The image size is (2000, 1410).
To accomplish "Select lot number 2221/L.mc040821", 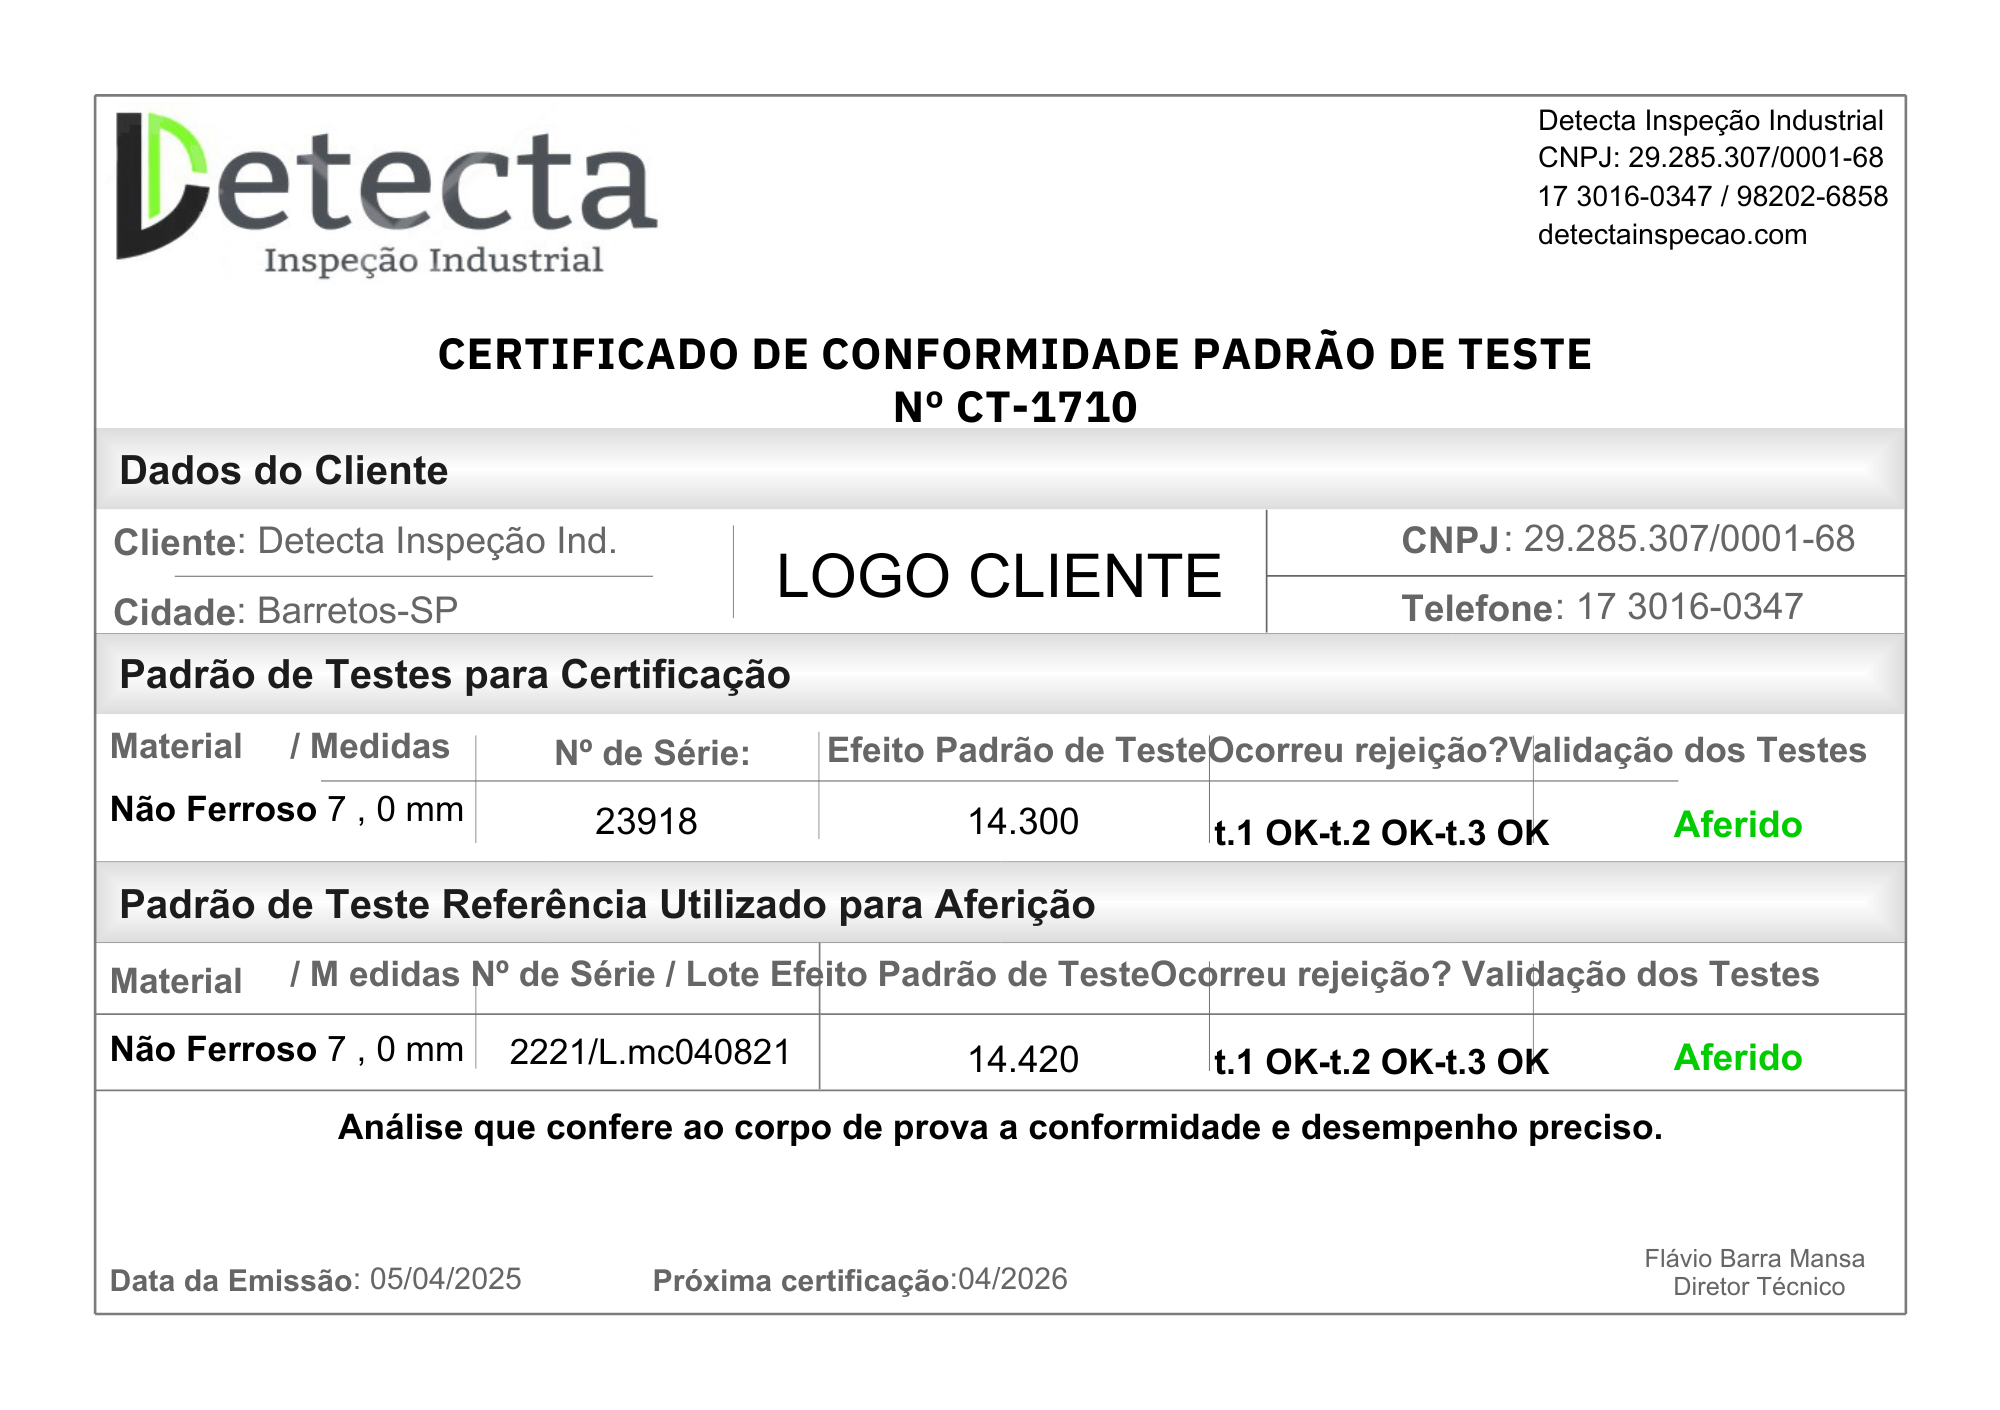I will coord(650,1052).
